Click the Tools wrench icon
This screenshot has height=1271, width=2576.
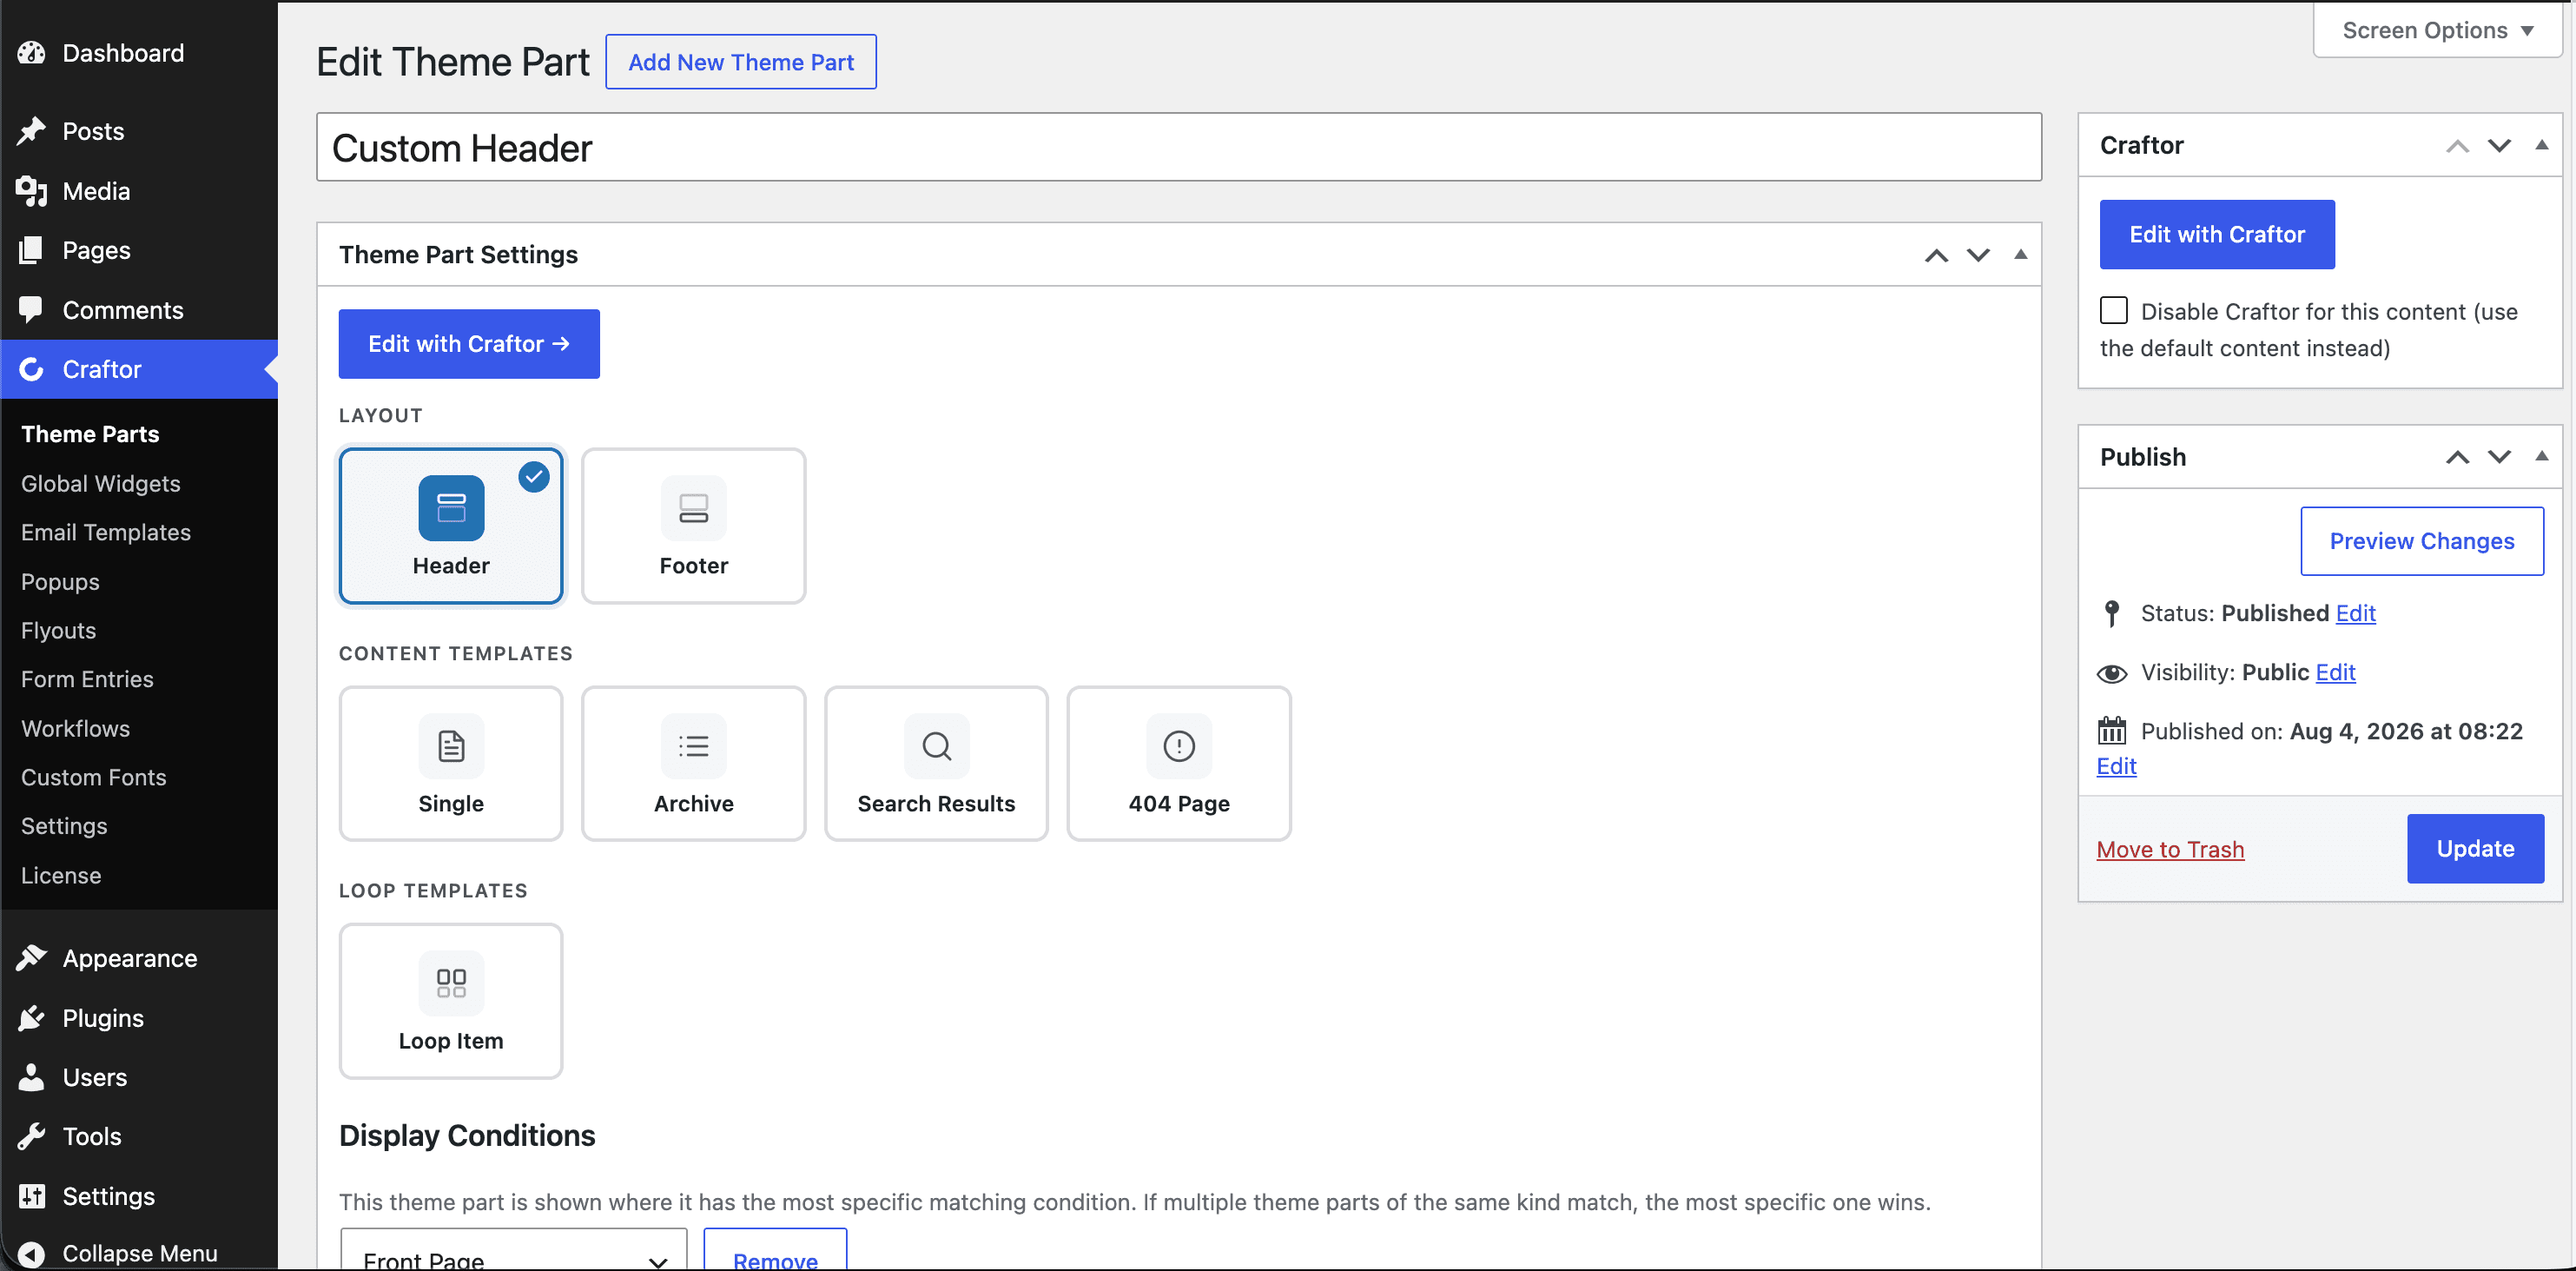32,1136
